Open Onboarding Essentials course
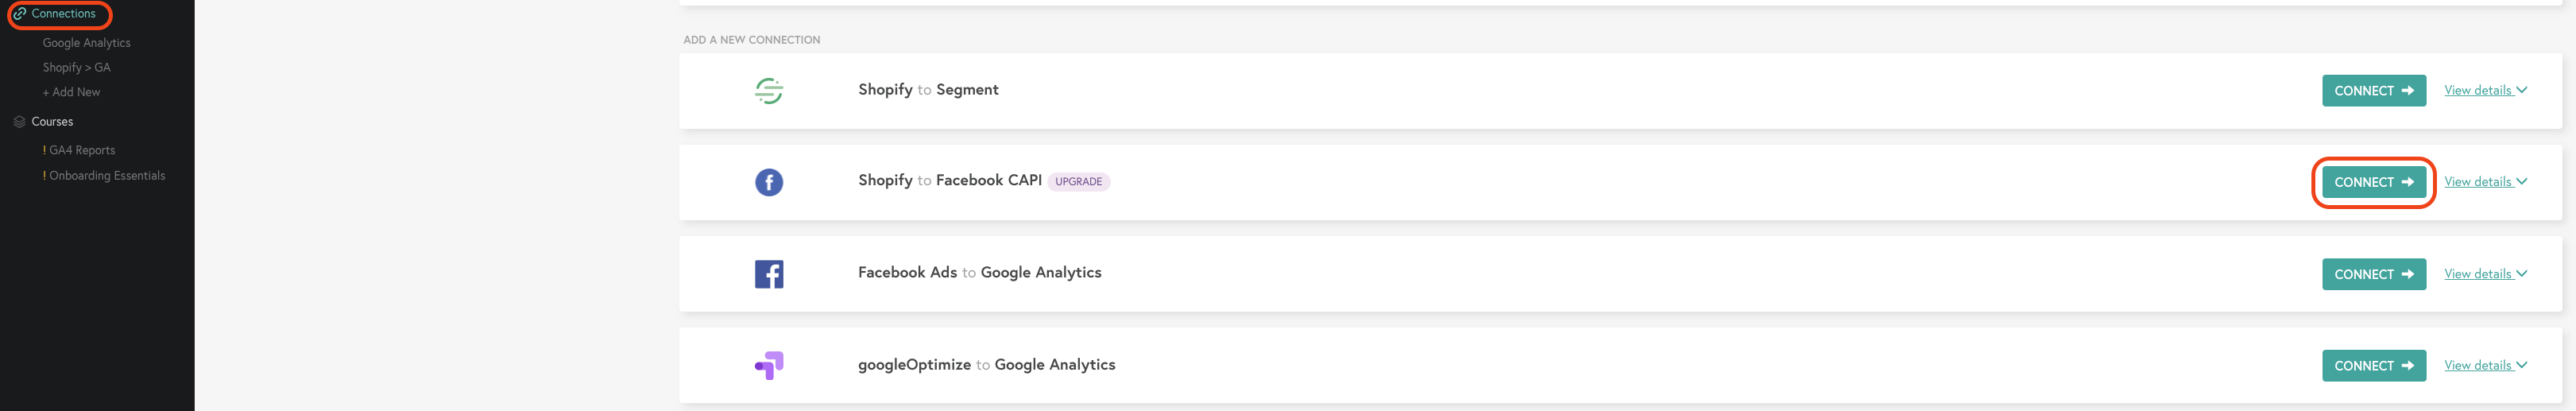2576x411 pixels. [104, 175]
